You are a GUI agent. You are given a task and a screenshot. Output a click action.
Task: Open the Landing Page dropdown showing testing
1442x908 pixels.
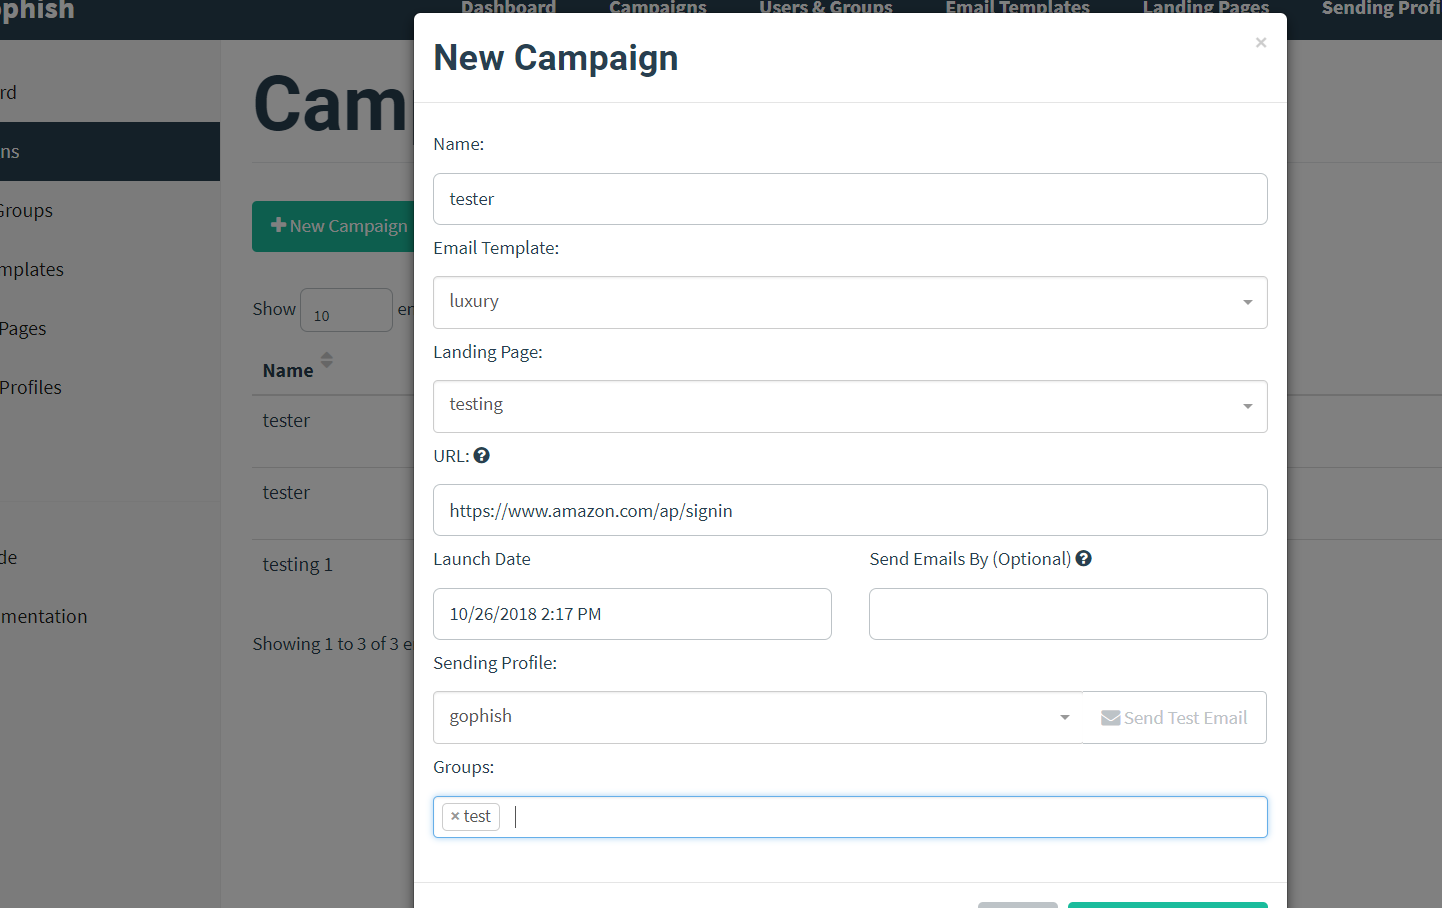point(850,406)
